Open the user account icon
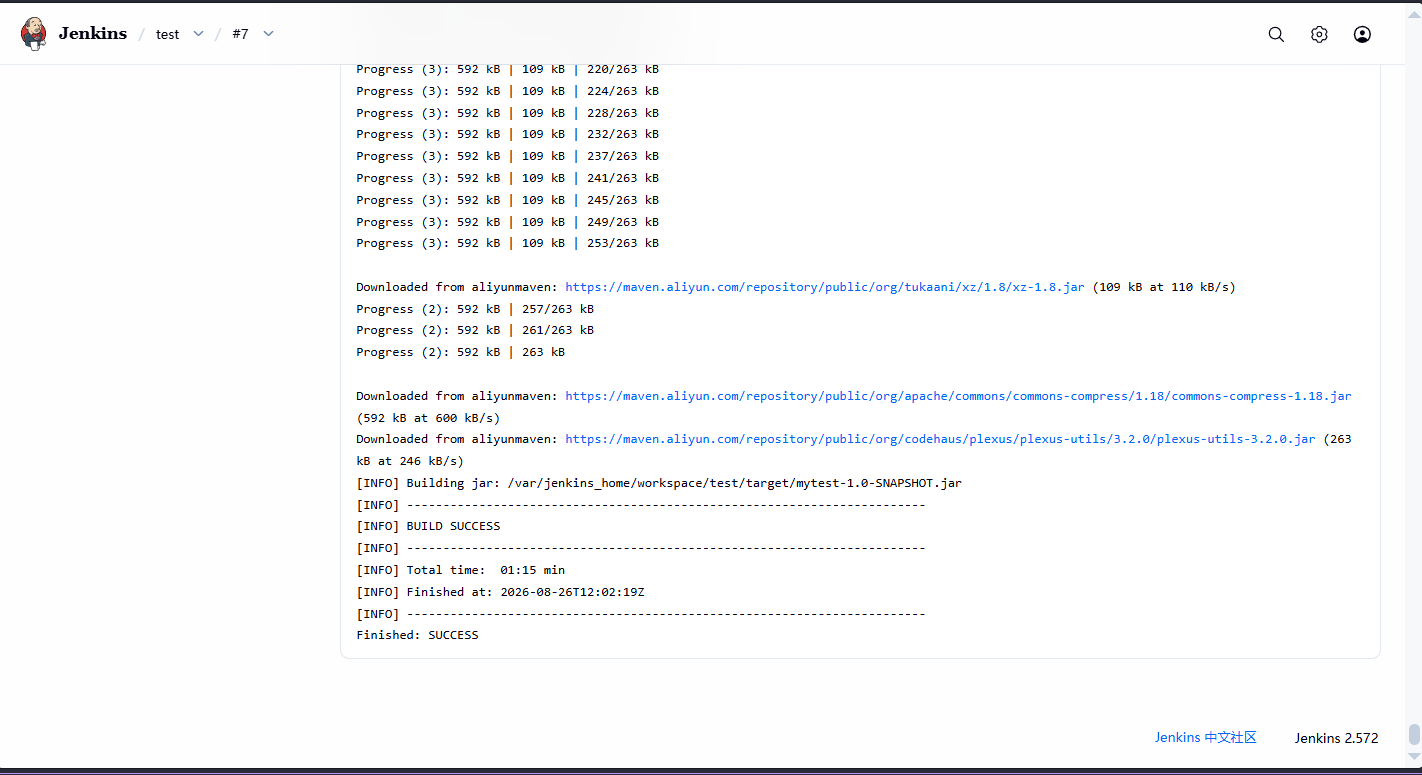The image size is (1422, 775). point(1362,34)
